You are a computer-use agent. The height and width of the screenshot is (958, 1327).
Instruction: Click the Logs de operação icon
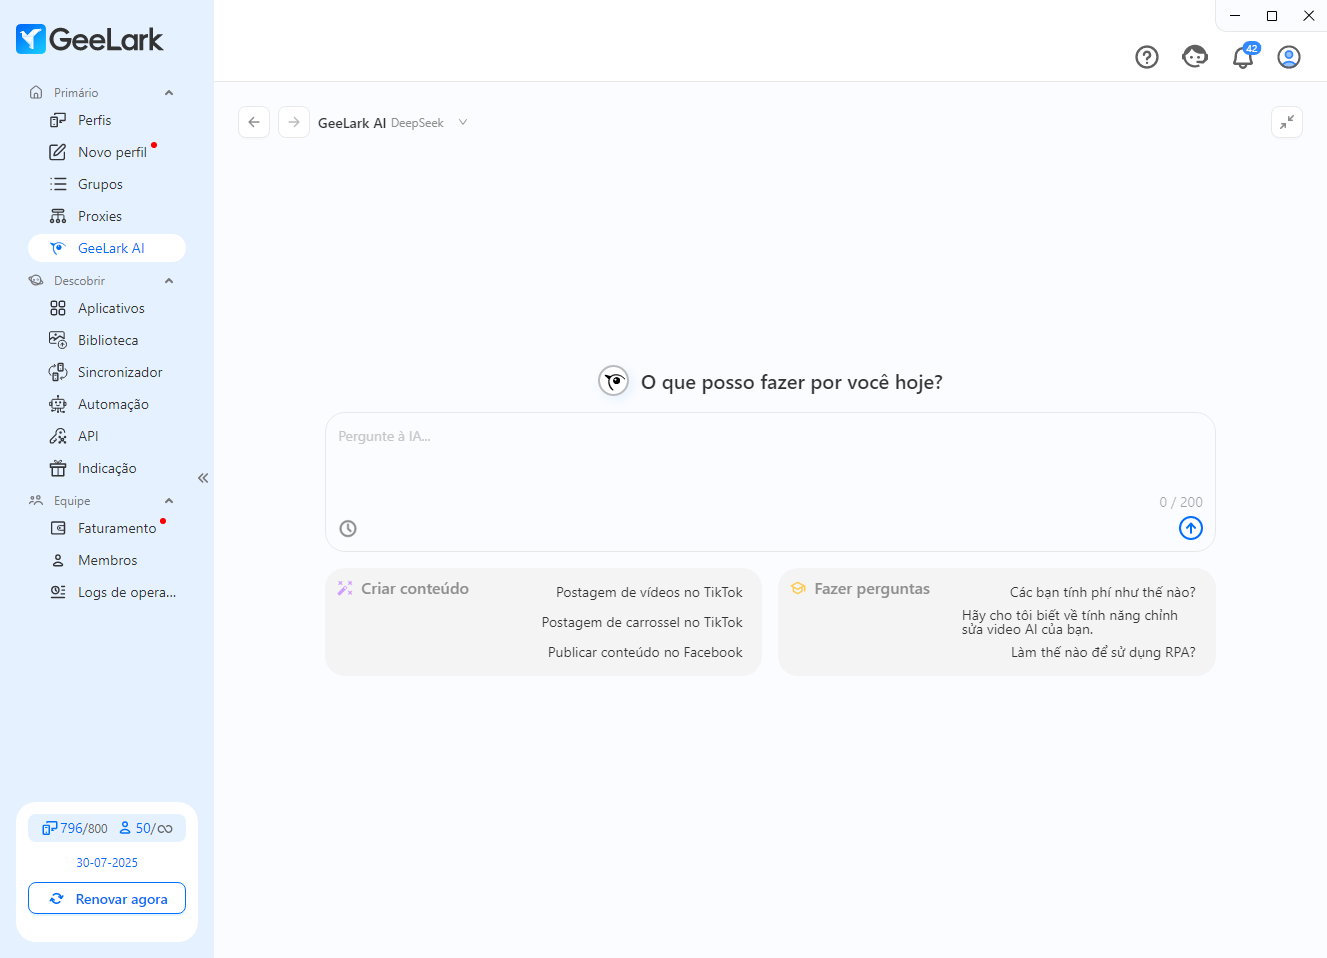click(58, 592)
